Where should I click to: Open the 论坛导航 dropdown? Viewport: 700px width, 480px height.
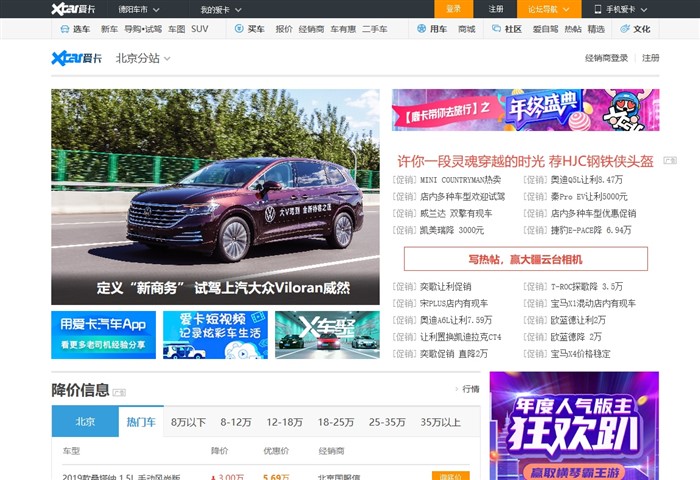(x=549, y=9)
